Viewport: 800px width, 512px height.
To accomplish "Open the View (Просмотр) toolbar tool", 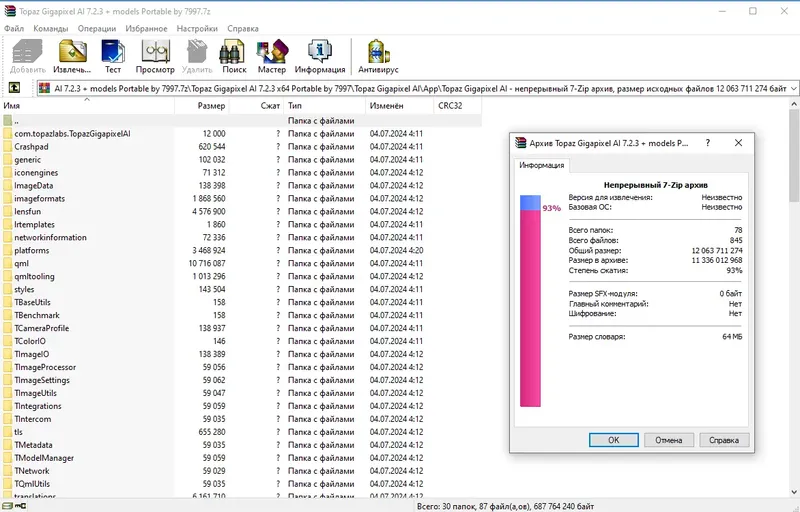I will (x=155, y=56).
